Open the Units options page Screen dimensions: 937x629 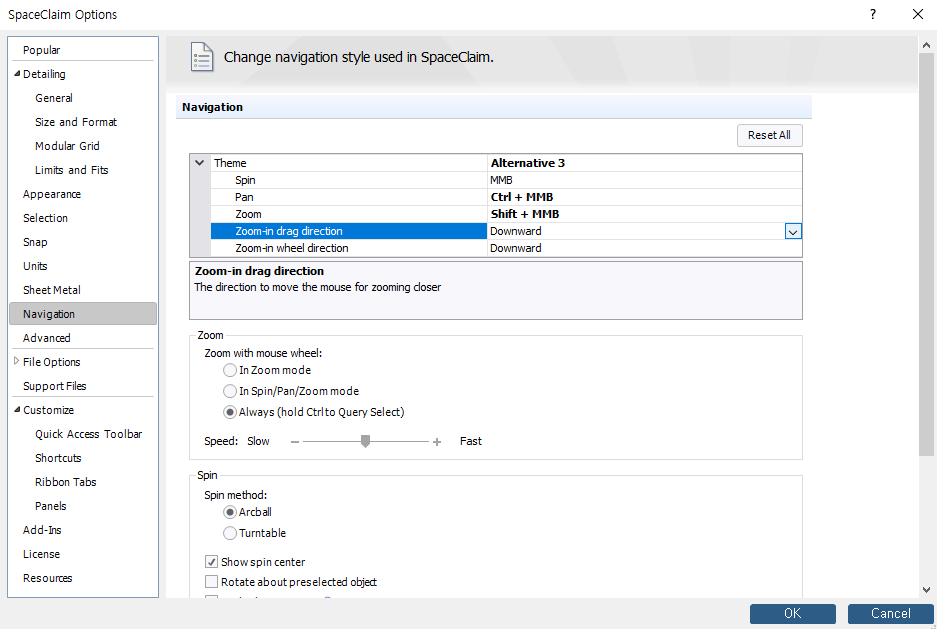[35, 266]
